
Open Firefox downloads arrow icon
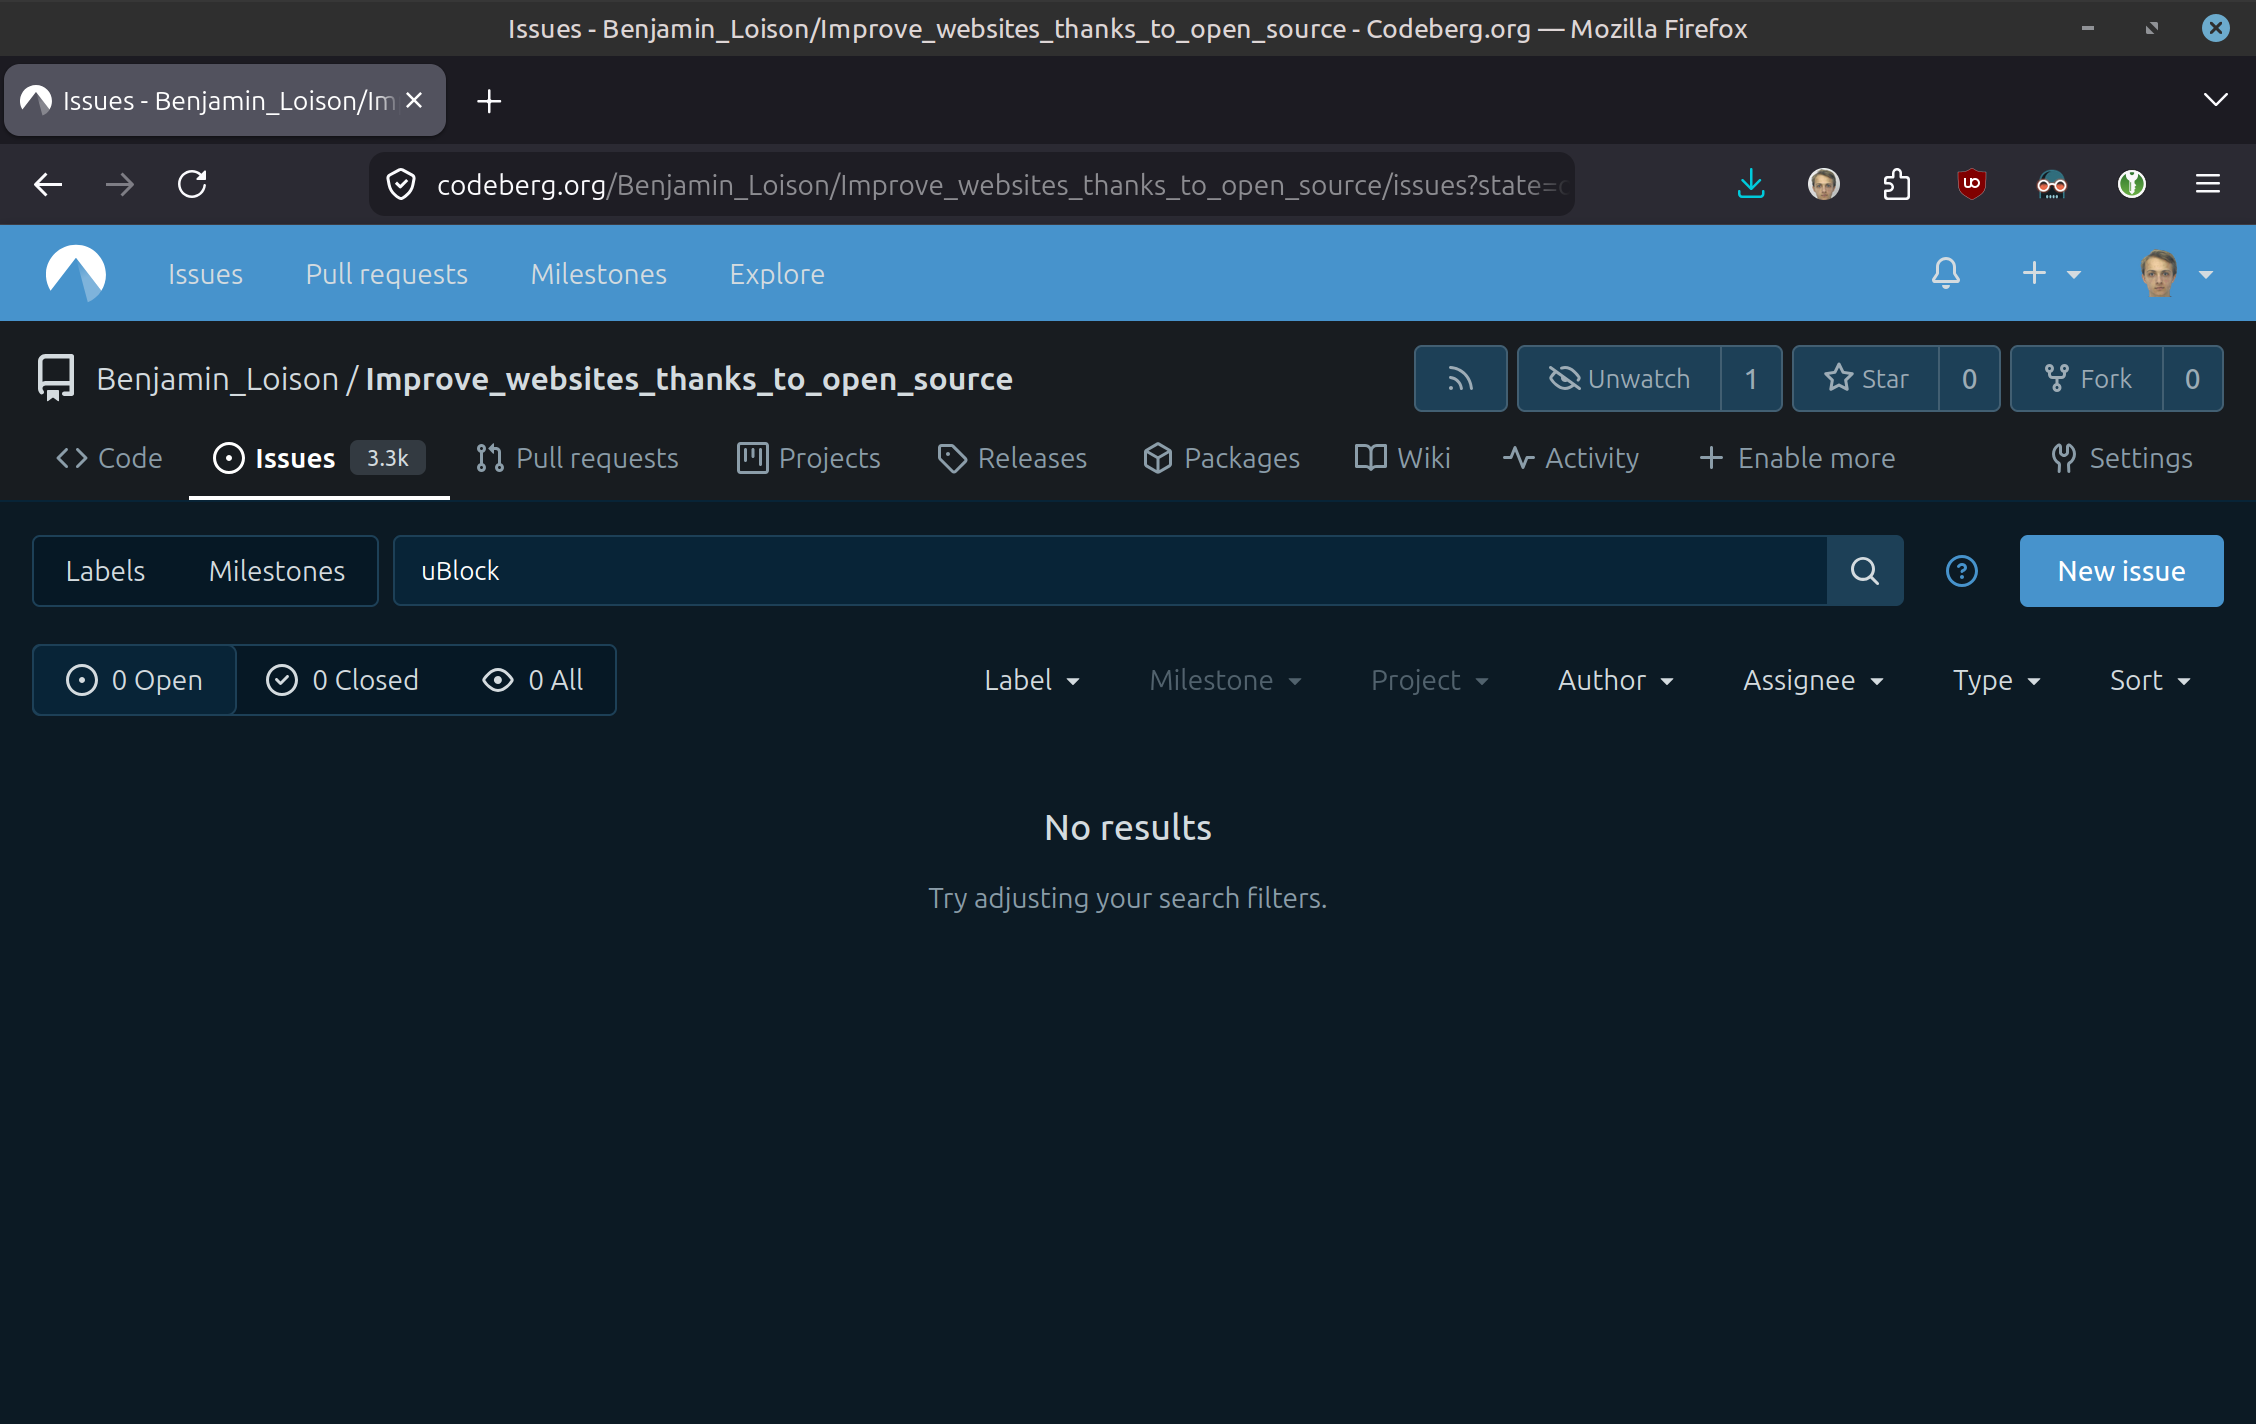[x=1751, y=184]
